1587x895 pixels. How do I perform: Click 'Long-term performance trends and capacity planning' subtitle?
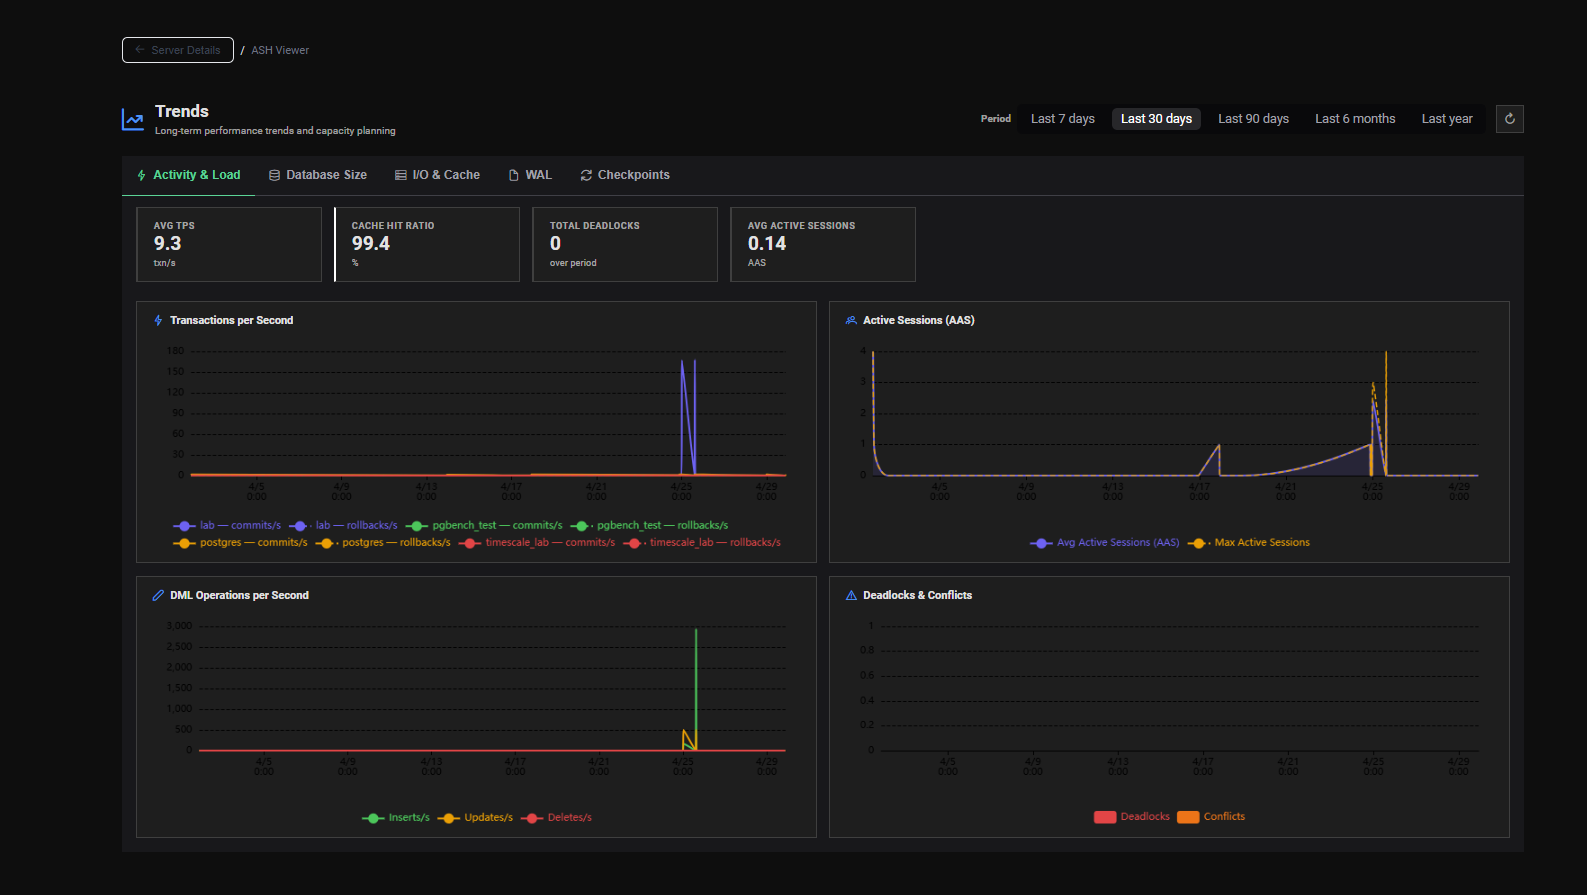[x=275, y=131]
